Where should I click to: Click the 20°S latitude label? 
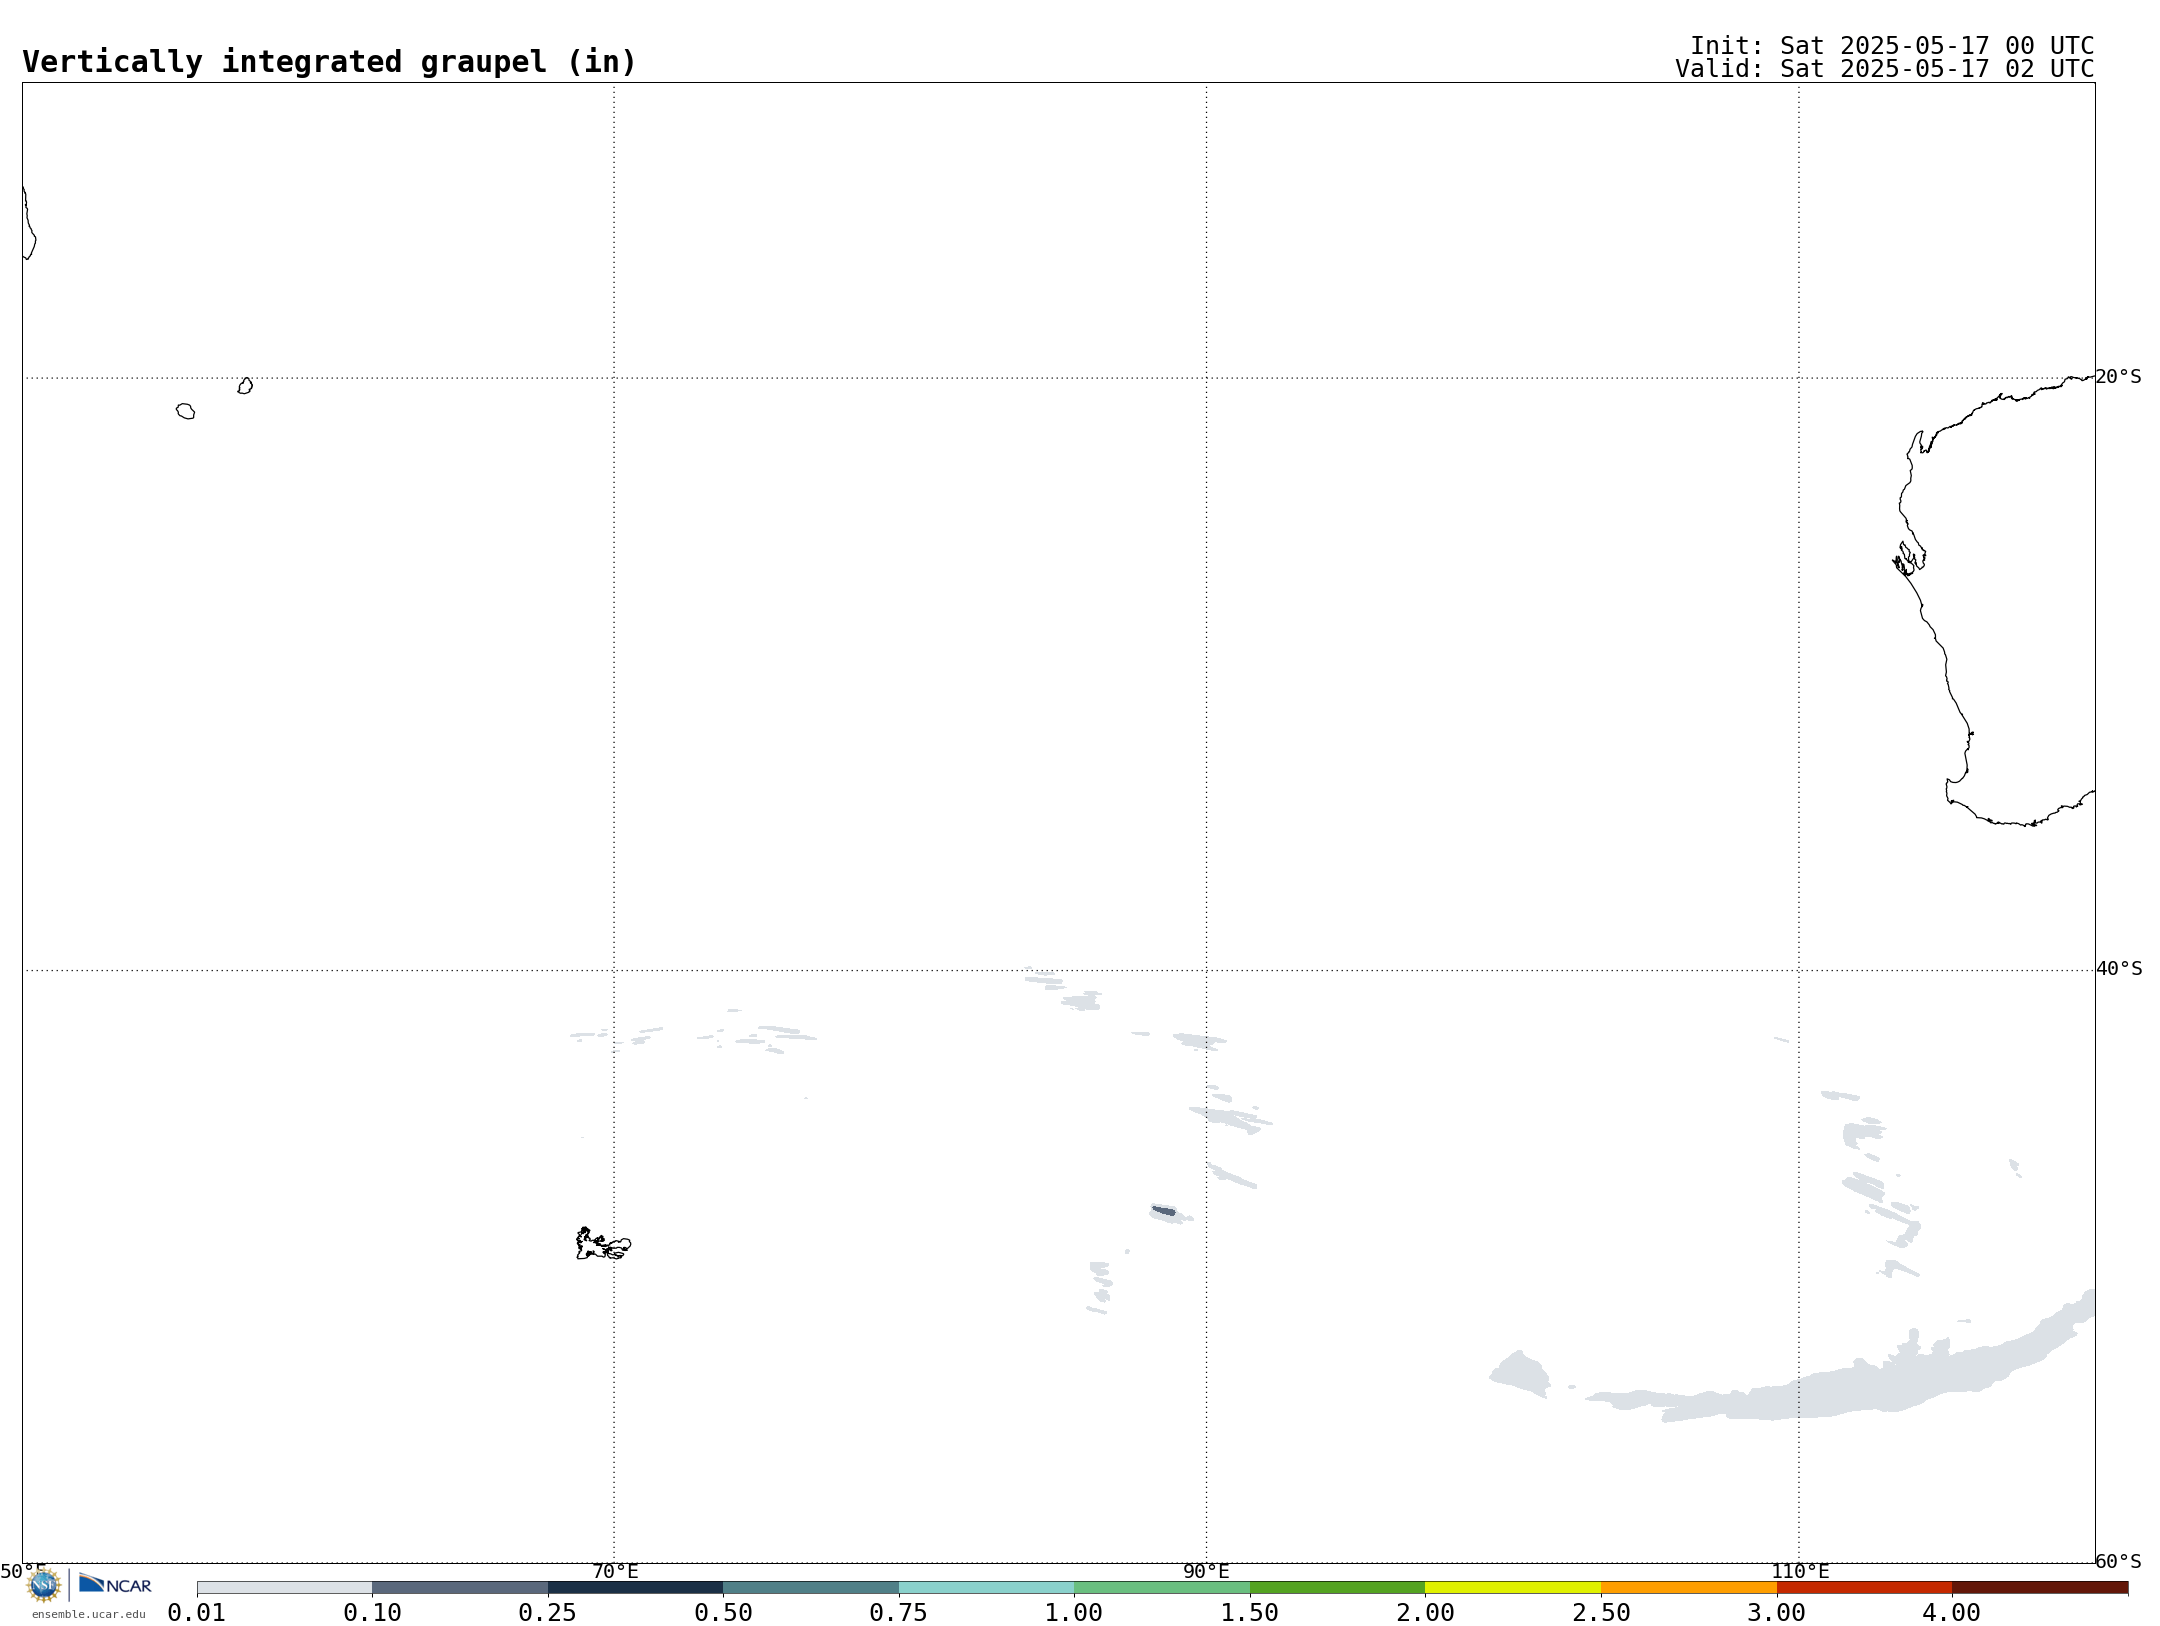pyautogui.click(x=2119, y=377)
